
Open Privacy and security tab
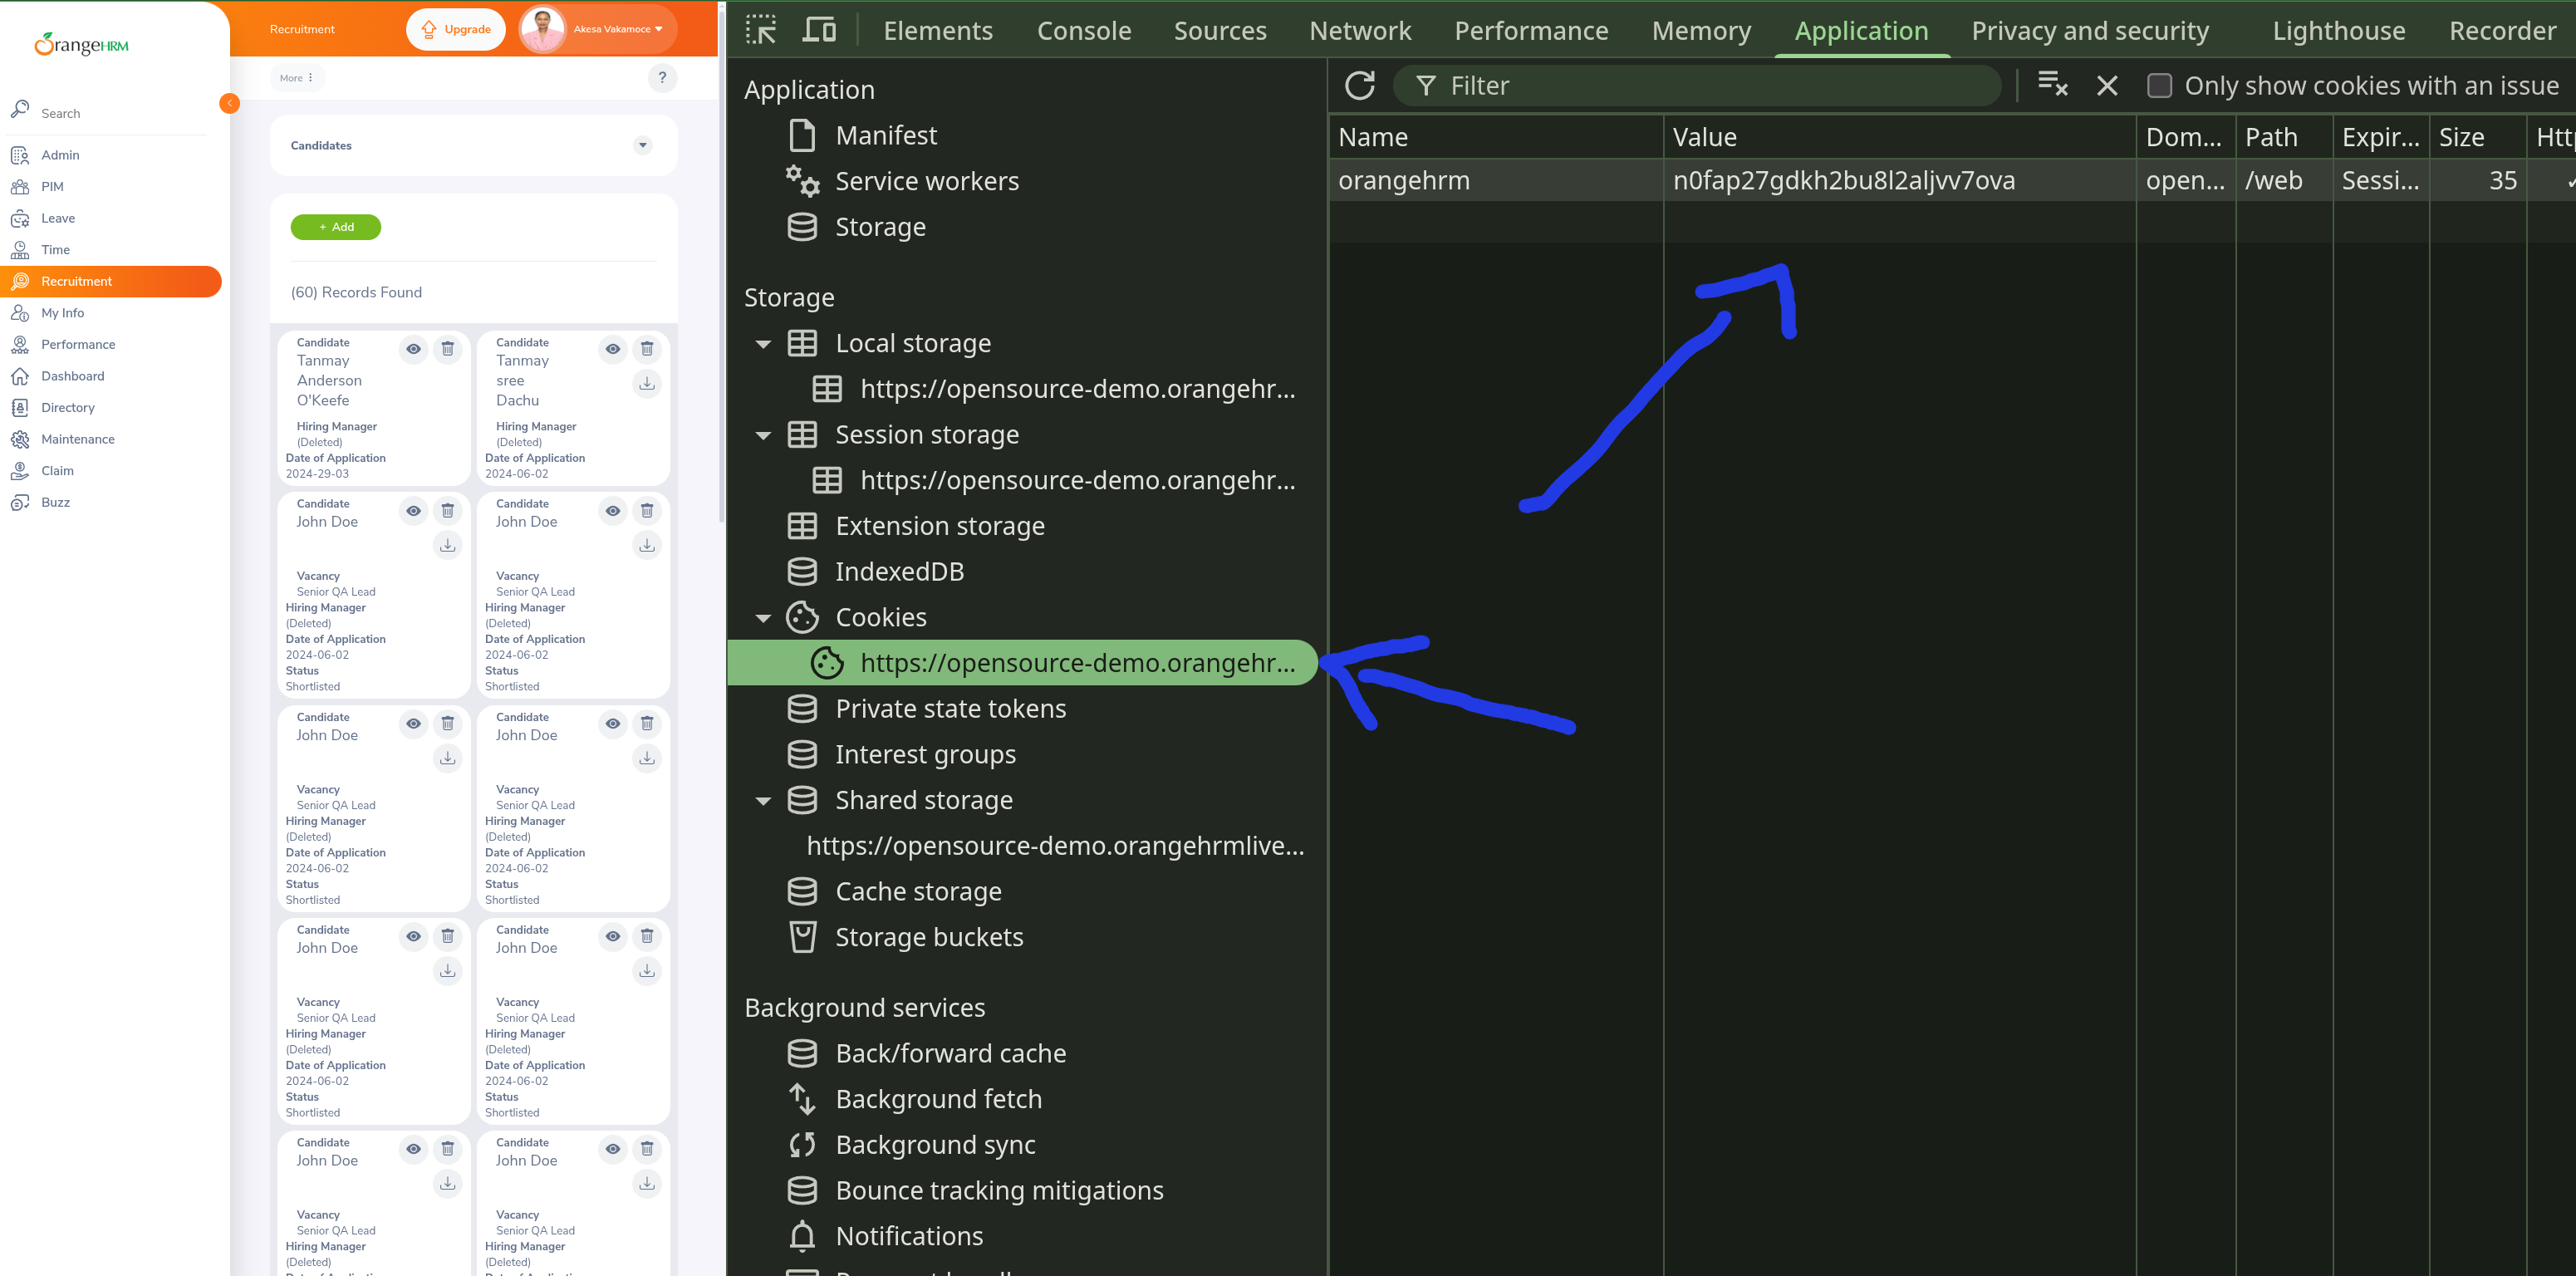click(2089, 31)
